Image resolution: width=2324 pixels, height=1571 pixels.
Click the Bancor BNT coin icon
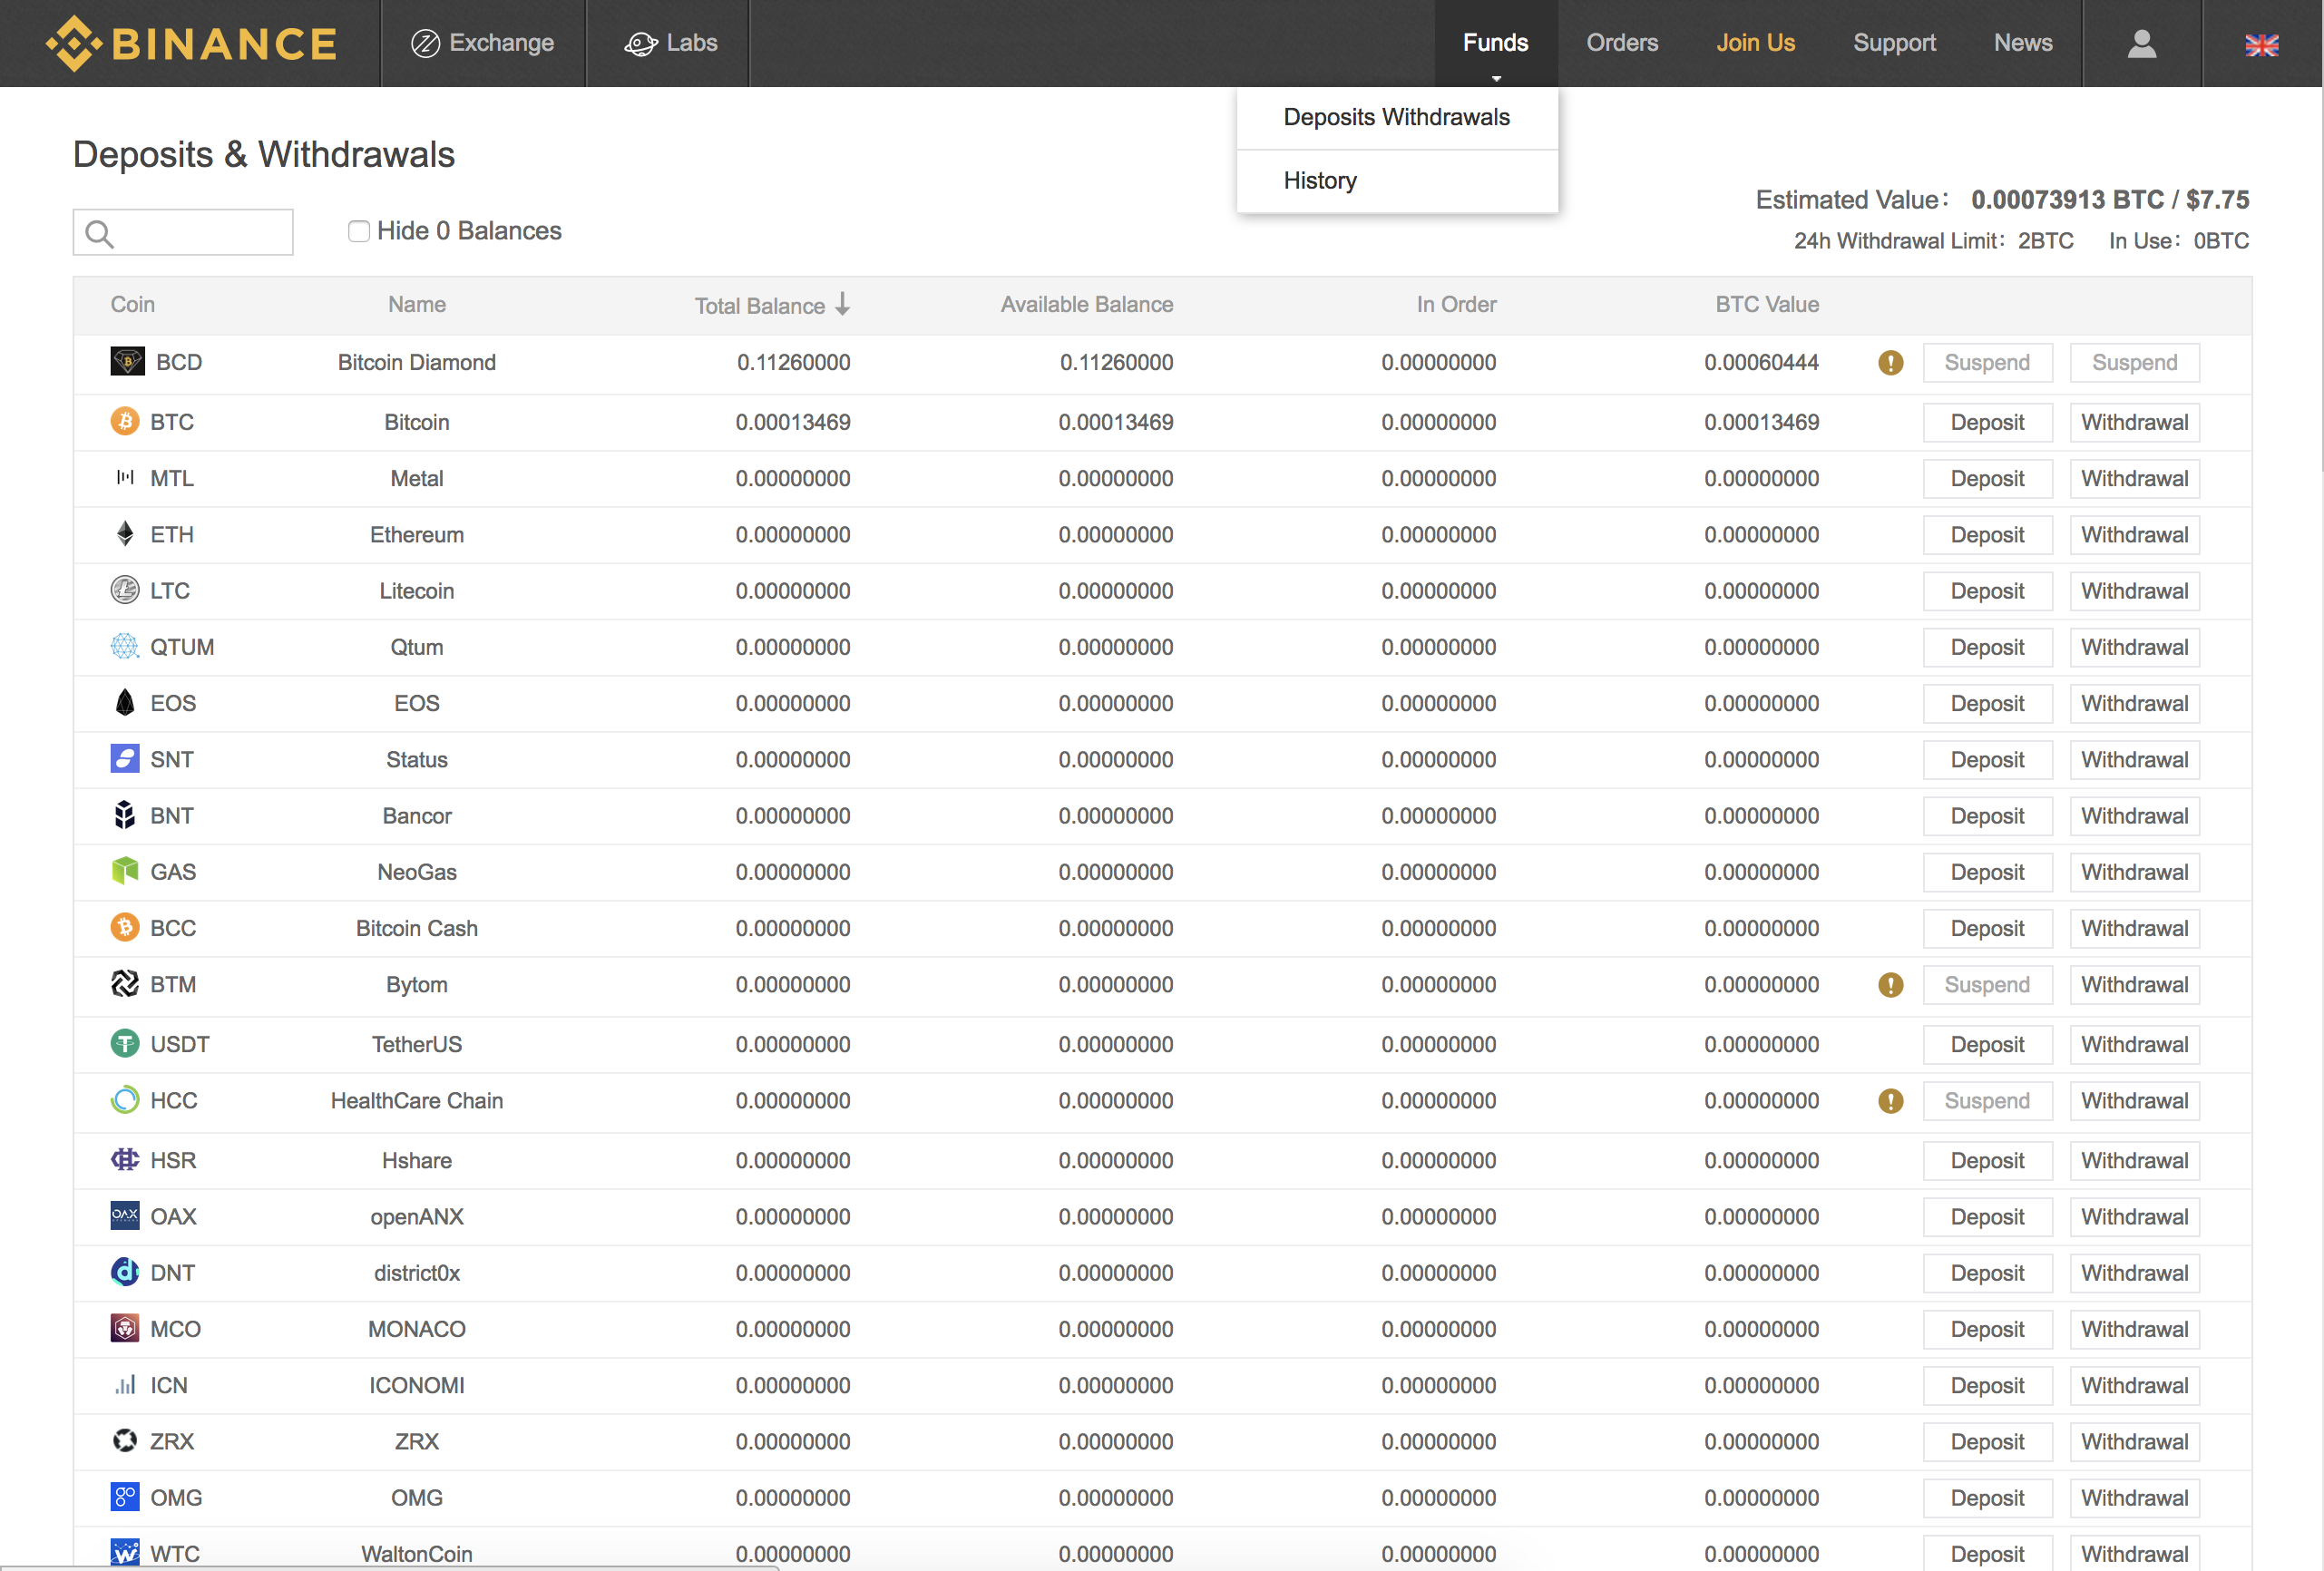(x=124, y=814)
